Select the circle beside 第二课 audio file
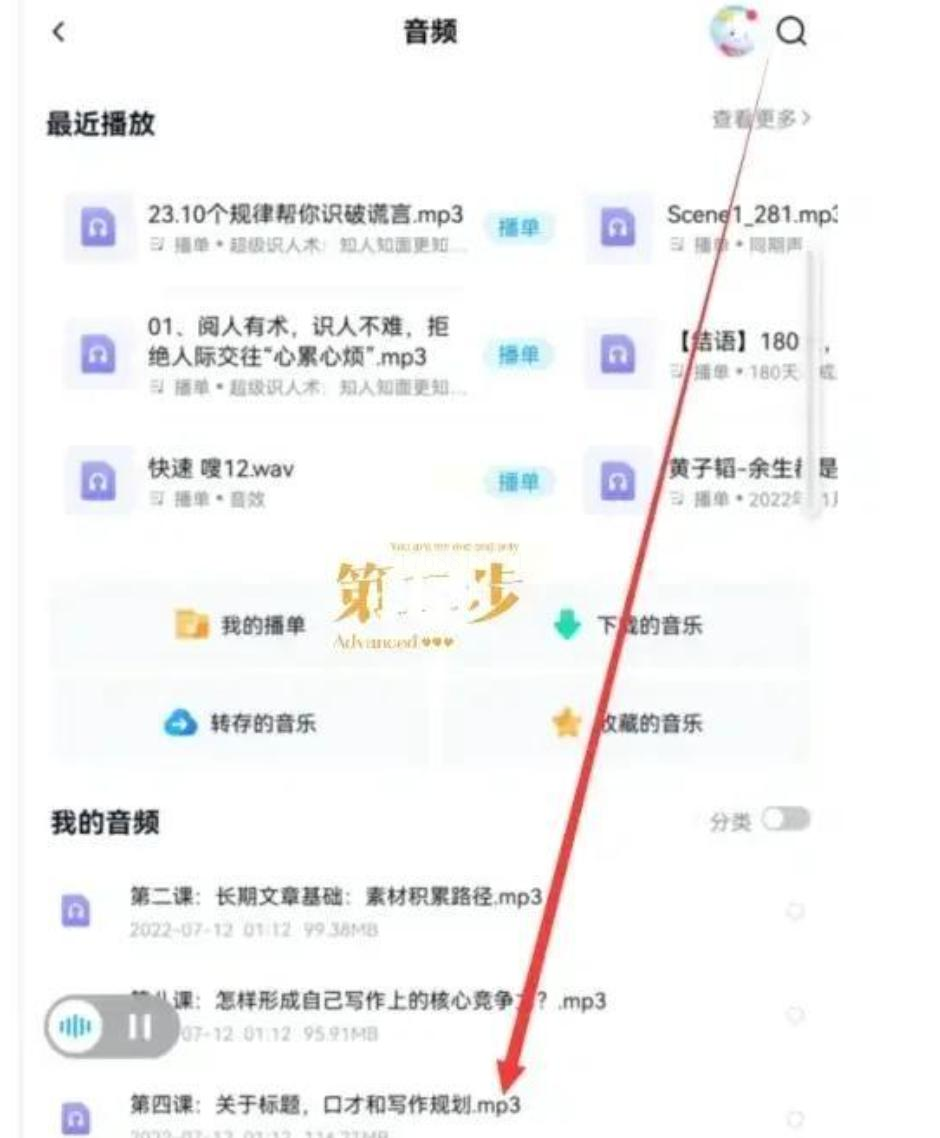Screen dimensions: 940x1138 pyautogui.click(x=795, y=911)
